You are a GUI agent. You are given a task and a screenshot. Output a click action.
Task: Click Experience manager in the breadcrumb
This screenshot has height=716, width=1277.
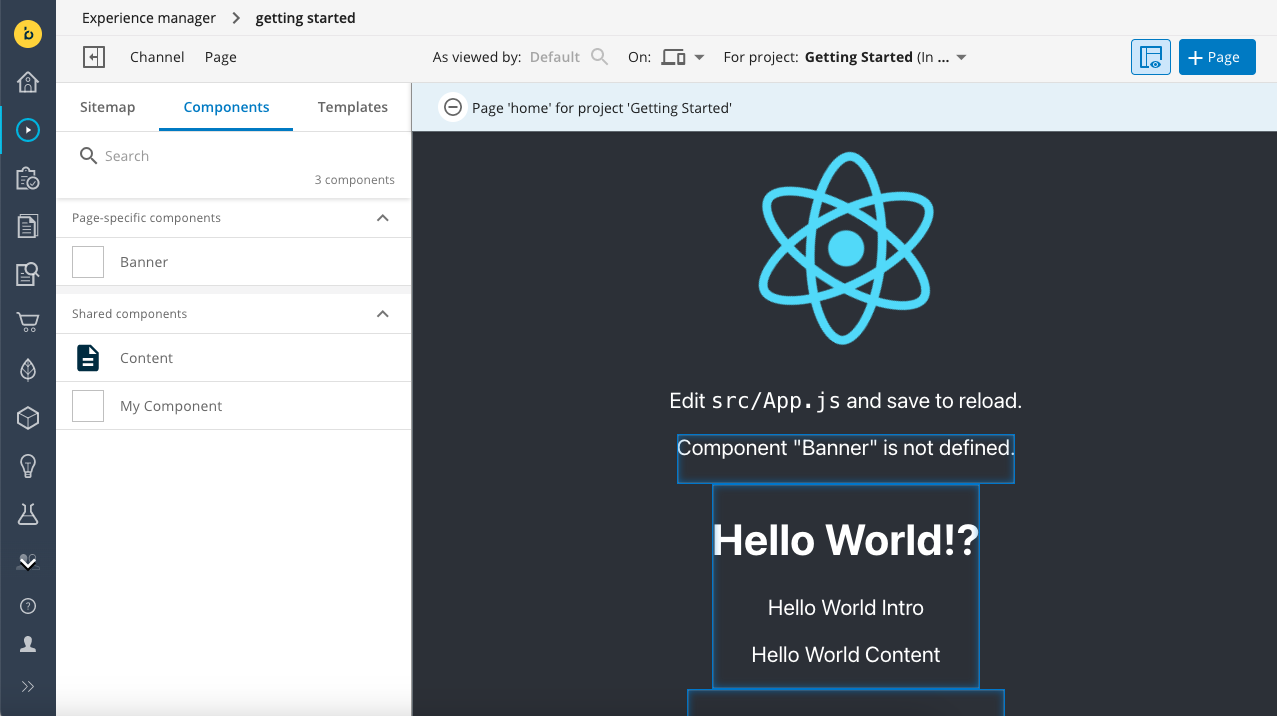pos(149,18)
